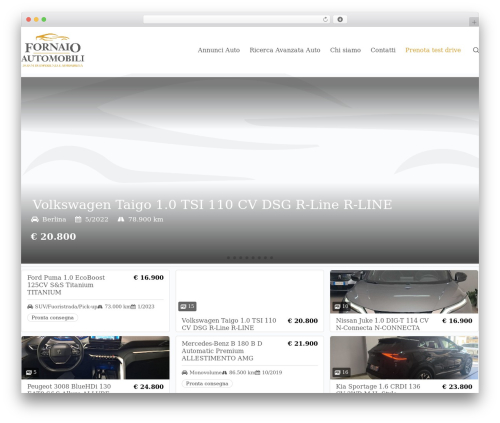Click the browser extension icon beside address bar
500x423 pixels.
click(x=340, y=20)
